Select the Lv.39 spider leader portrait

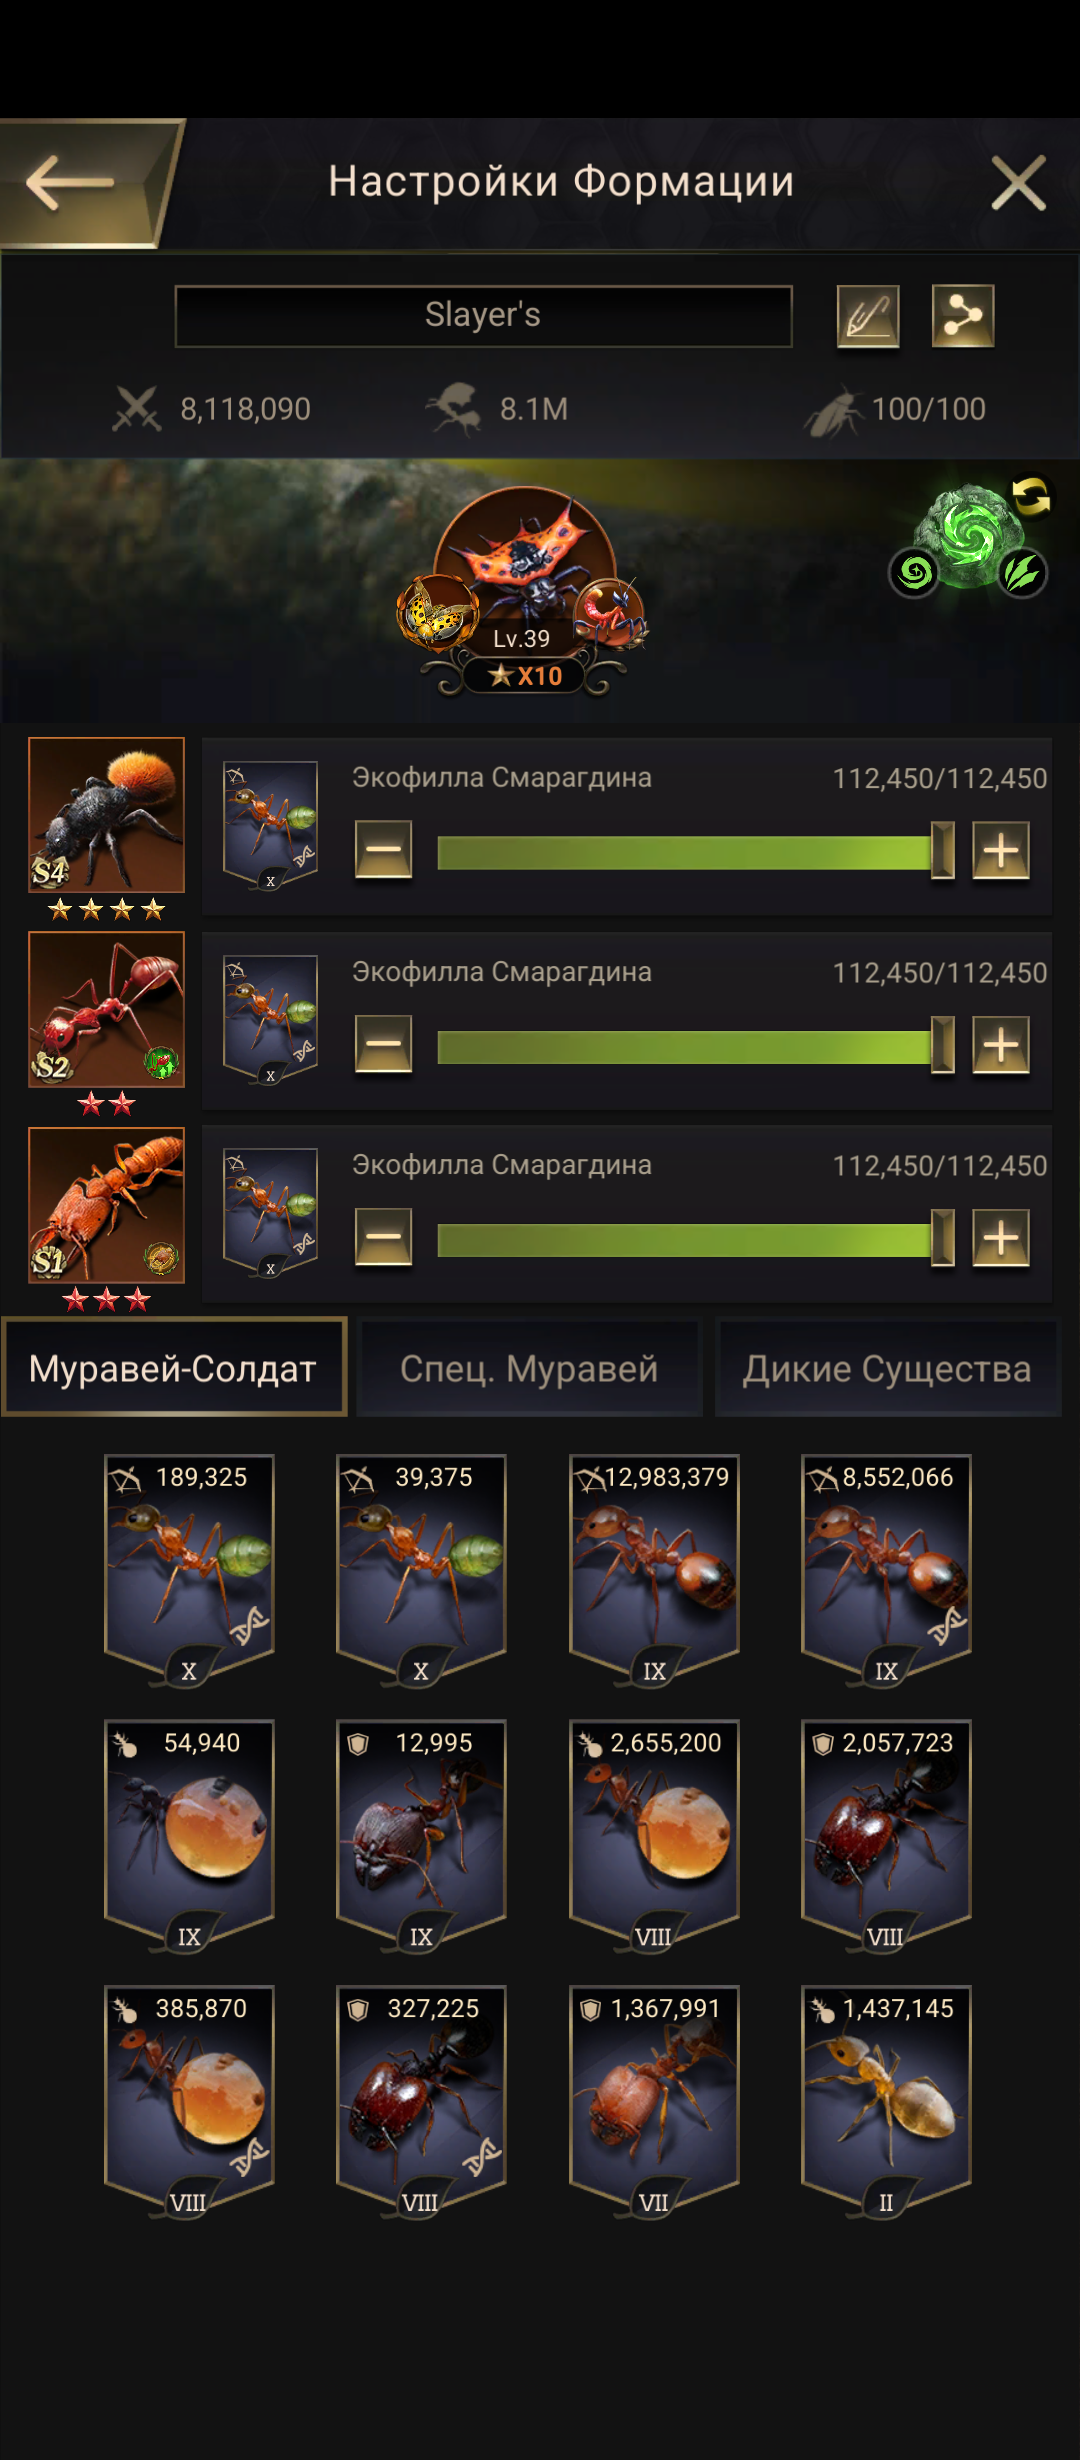tap(524, 560)
